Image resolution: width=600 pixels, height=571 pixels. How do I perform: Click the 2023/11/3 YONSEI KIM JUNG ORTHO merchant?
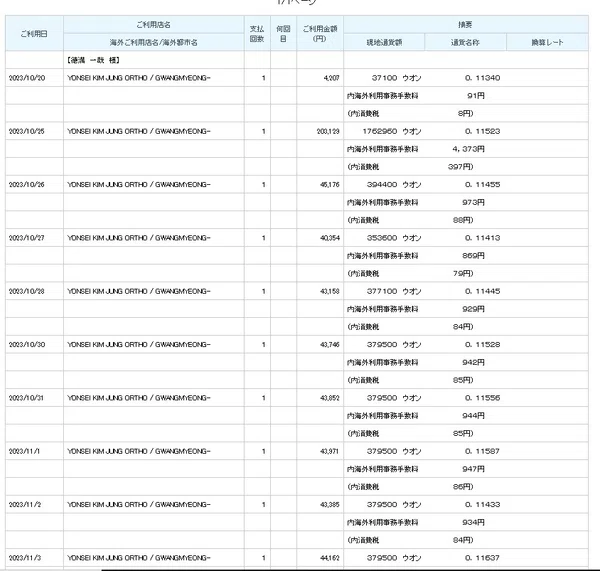(139, 558)
